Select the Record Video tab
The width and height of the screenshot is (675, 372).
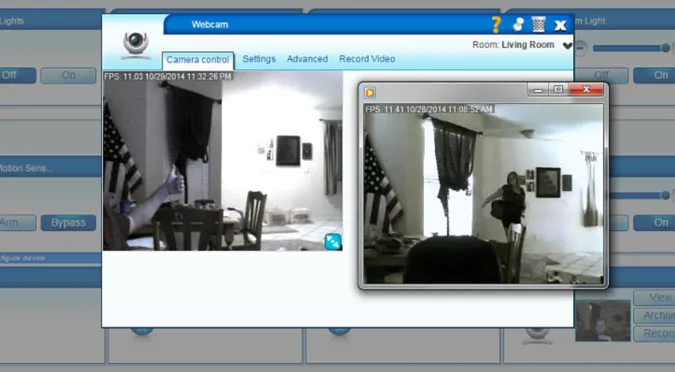tap(367, 59)
